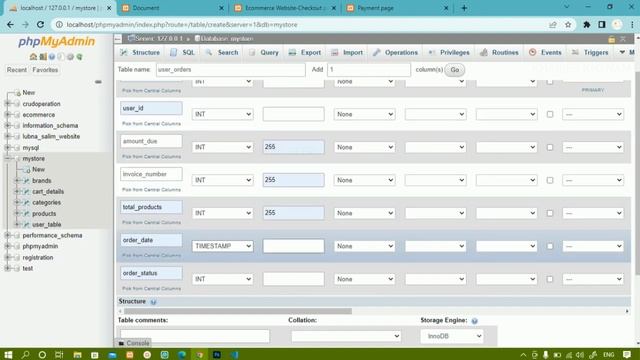The height and width of the screenshot is (360, 640).
Task: Open MySQL documentation icon in sidebar
Action: click(x=61, y=57)
